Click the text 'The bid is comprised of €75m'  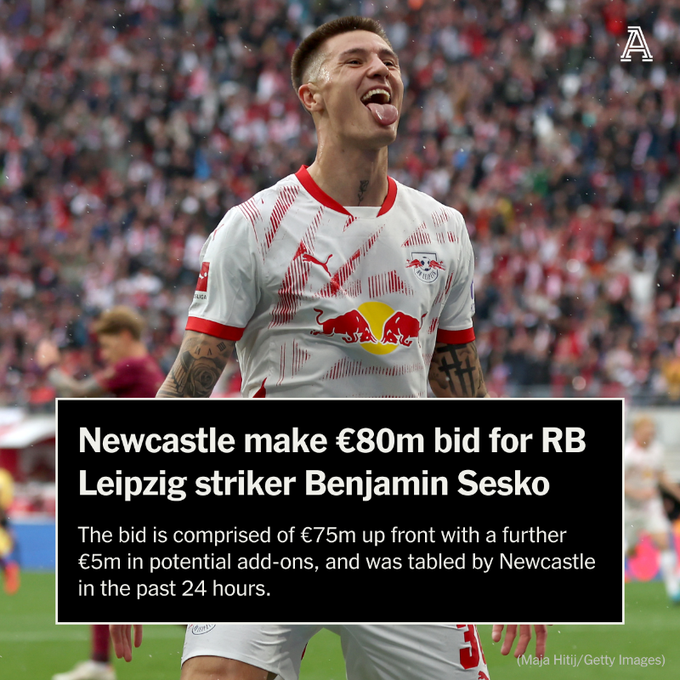pyautogui.click(x=216, y=535)
